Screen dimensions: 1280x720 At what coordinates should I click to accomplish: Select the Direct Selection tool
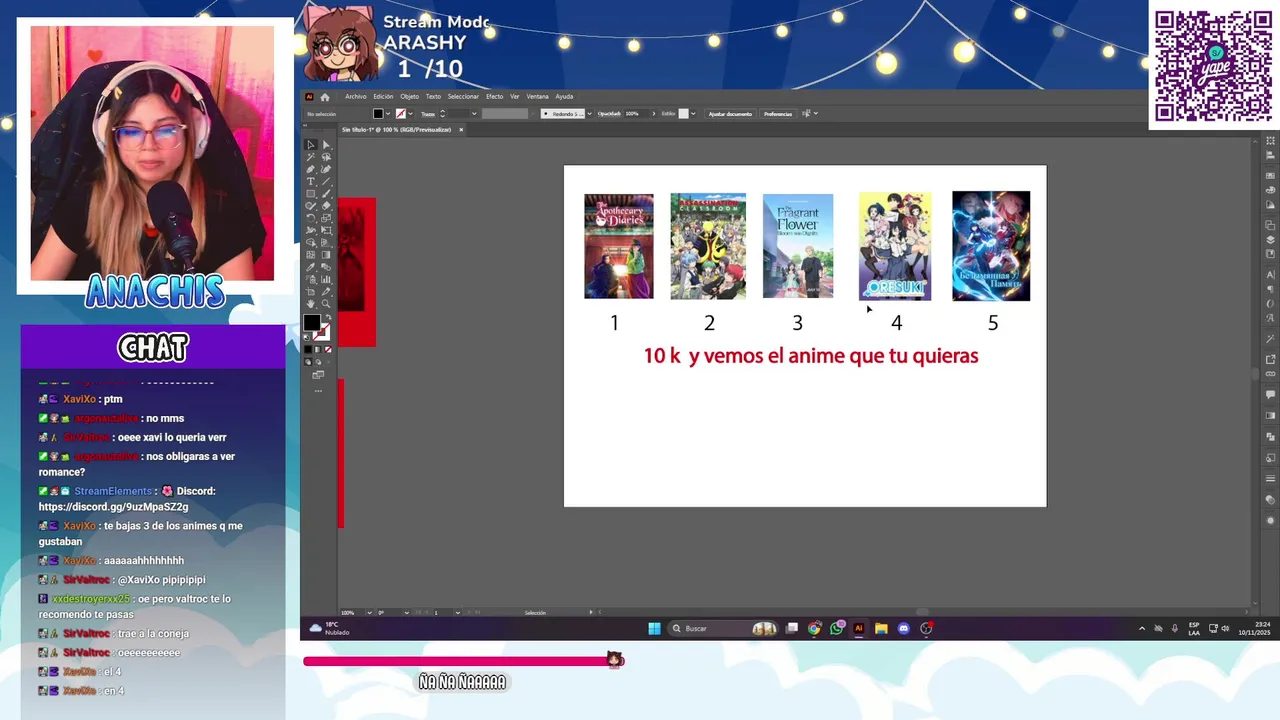(326, 144)
